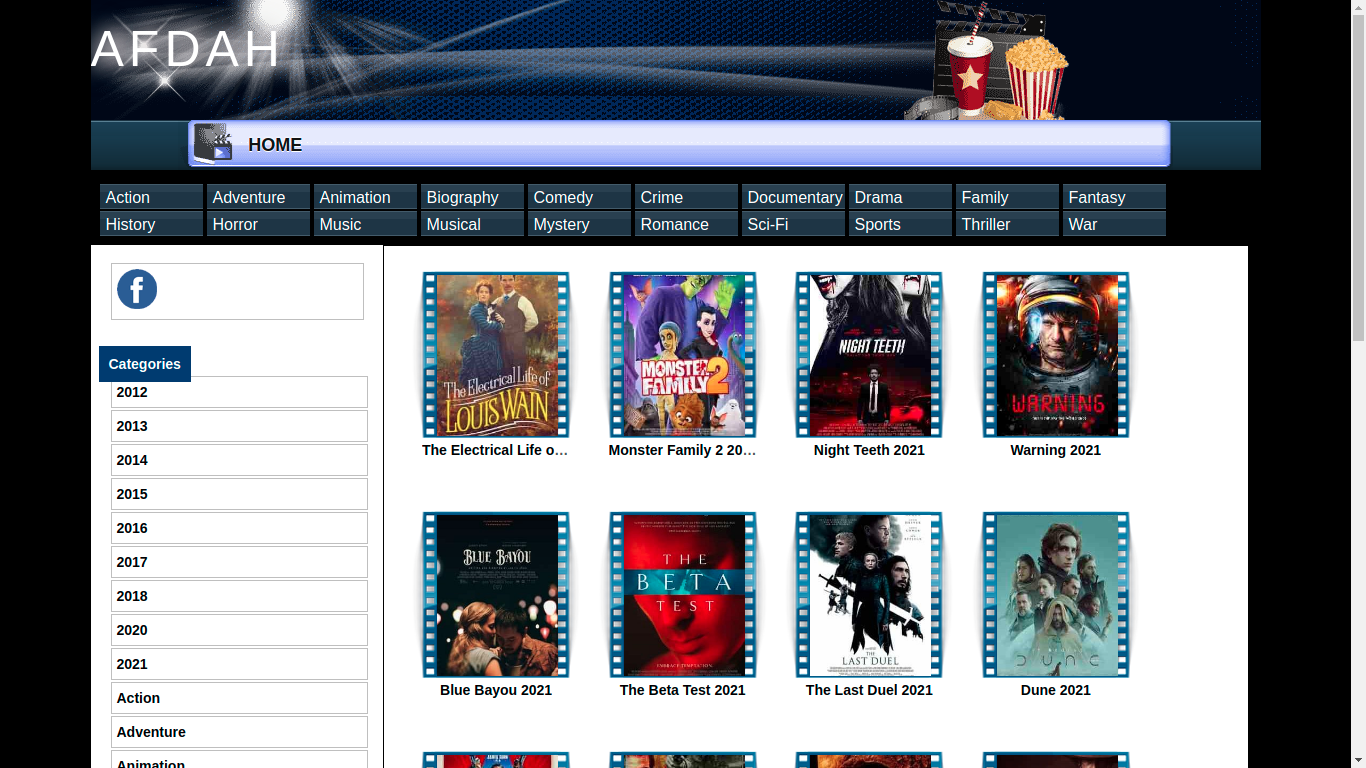Open the Blue Bayou poster
The height and width of the screenshot is (768, 1366).
(496, 595)
